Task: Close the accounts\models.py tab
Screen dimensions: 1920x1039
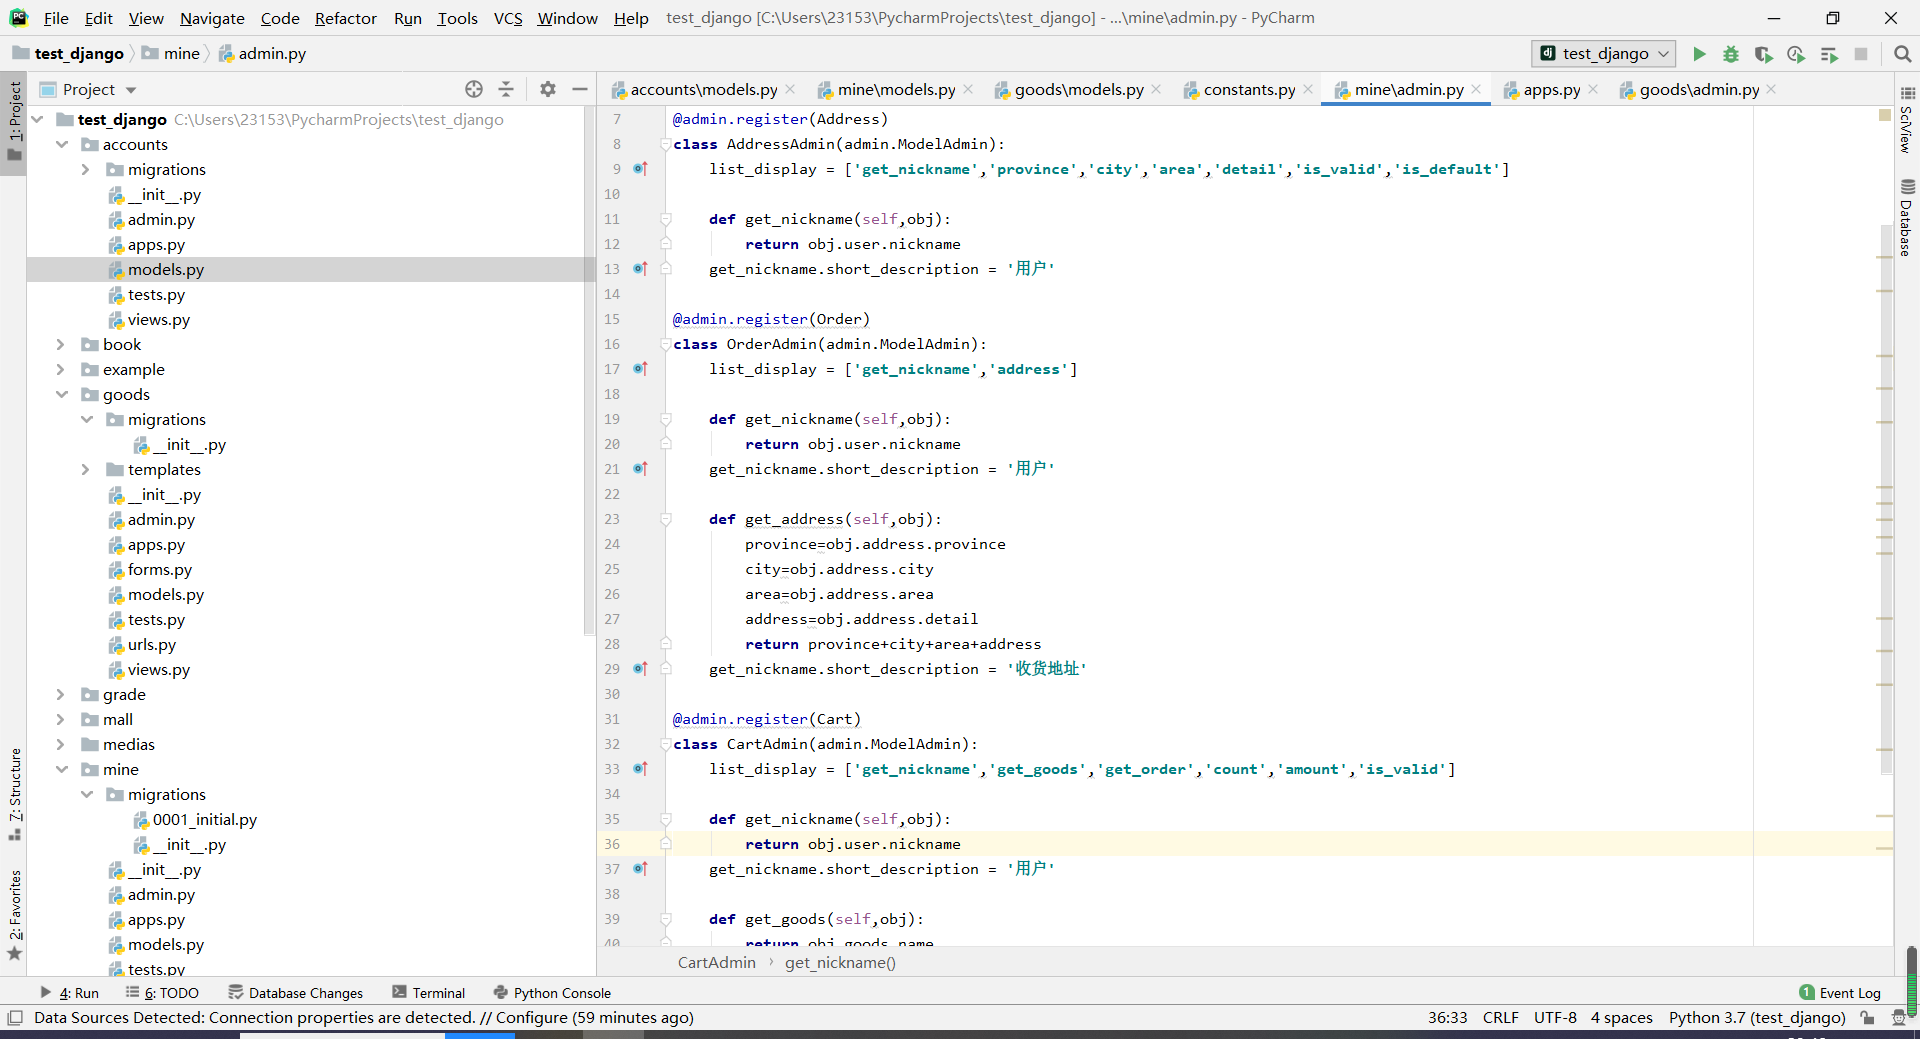Action: [x=791, y=89]
